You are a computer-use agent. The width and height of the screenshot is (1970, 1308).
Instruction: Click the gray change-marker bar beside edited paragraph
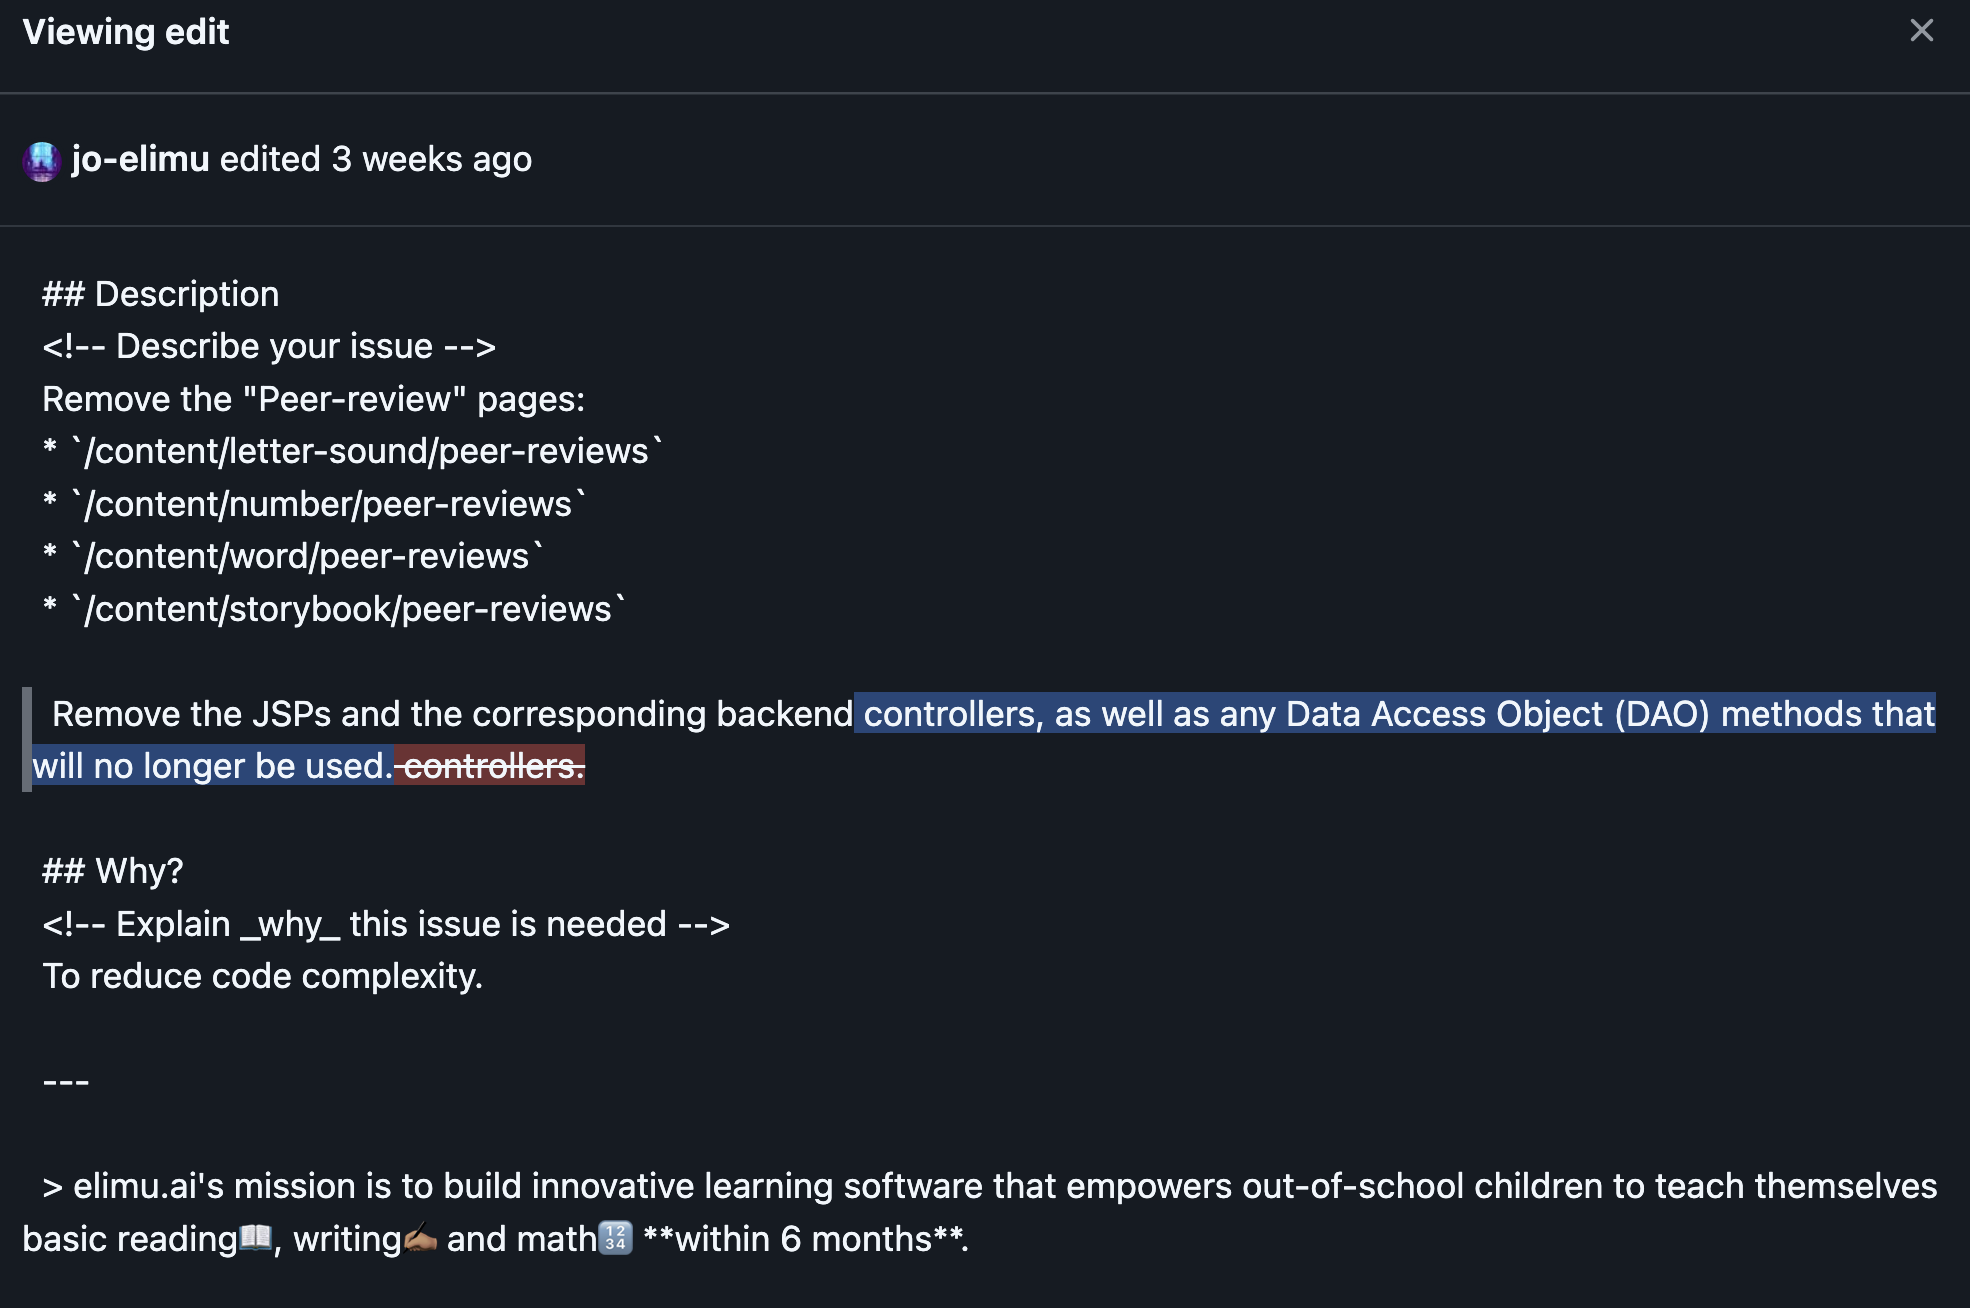click(x=27, y=740)
